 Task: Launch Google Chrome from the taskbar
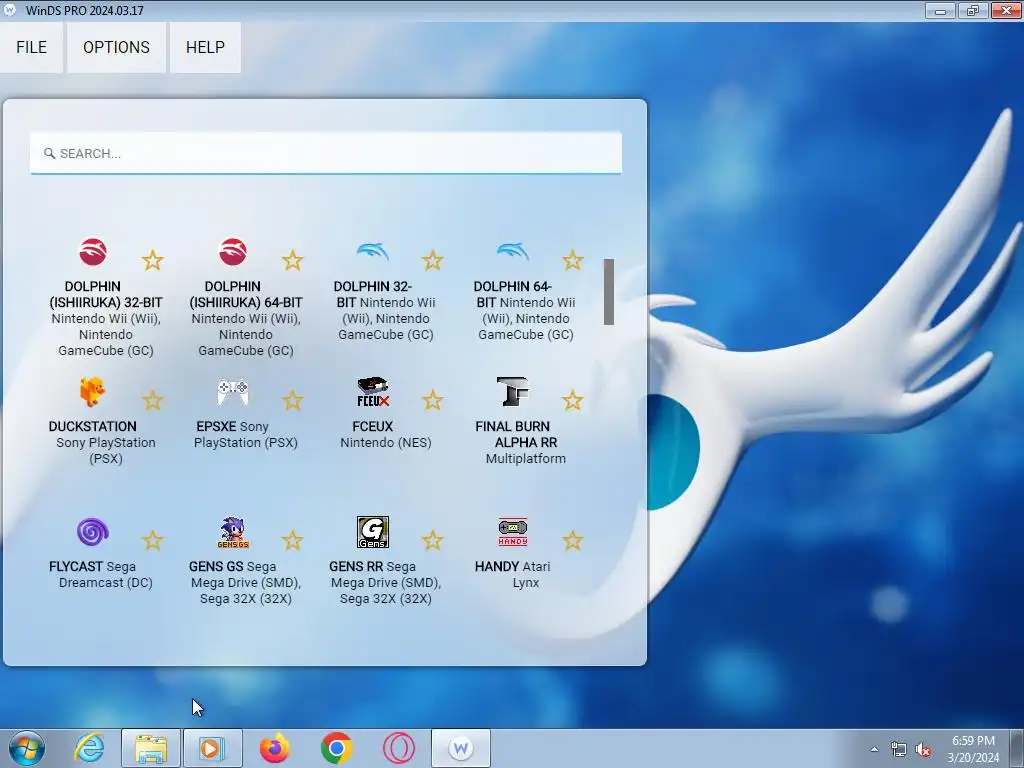pos(336,748)
